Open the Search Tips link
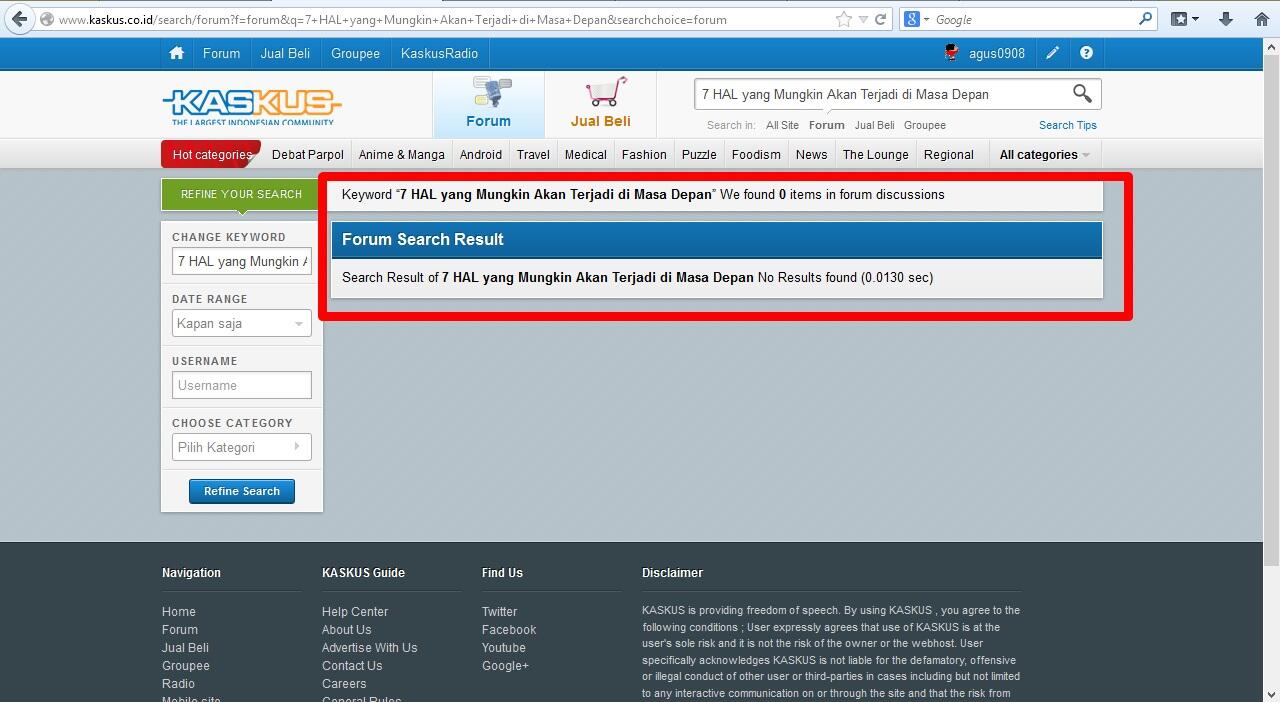 1067,125
